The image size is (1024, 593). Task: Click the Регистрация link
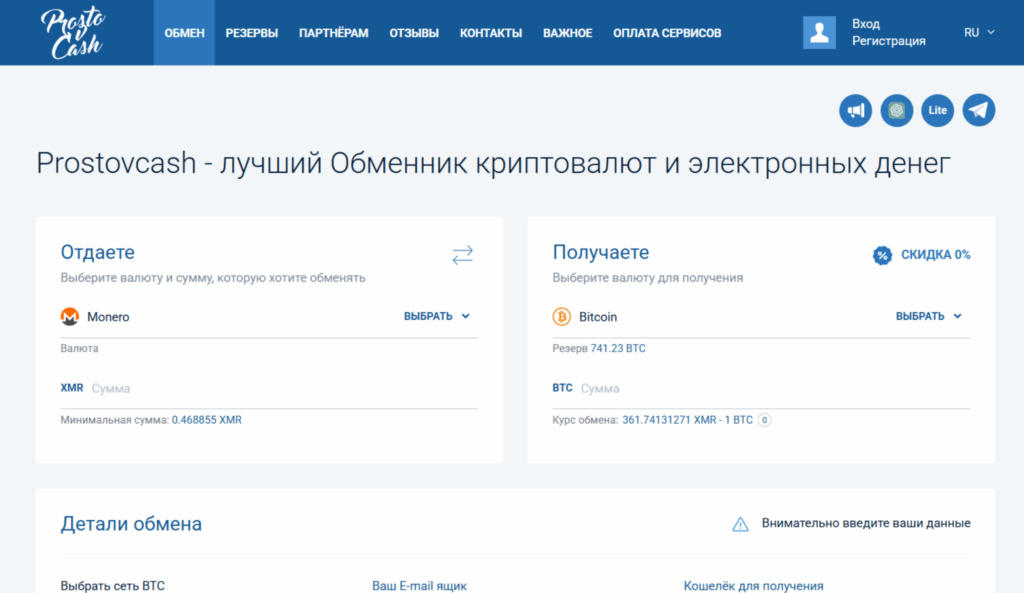tap(889, 41)
